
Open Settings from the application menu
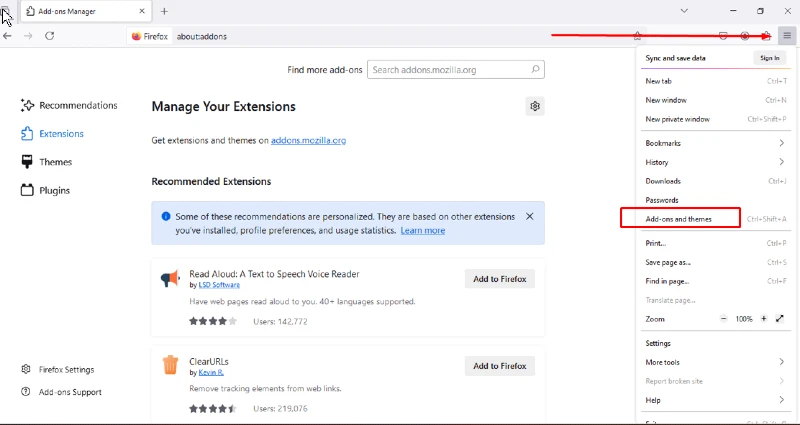pyautogui.click(x=714, y=343)
